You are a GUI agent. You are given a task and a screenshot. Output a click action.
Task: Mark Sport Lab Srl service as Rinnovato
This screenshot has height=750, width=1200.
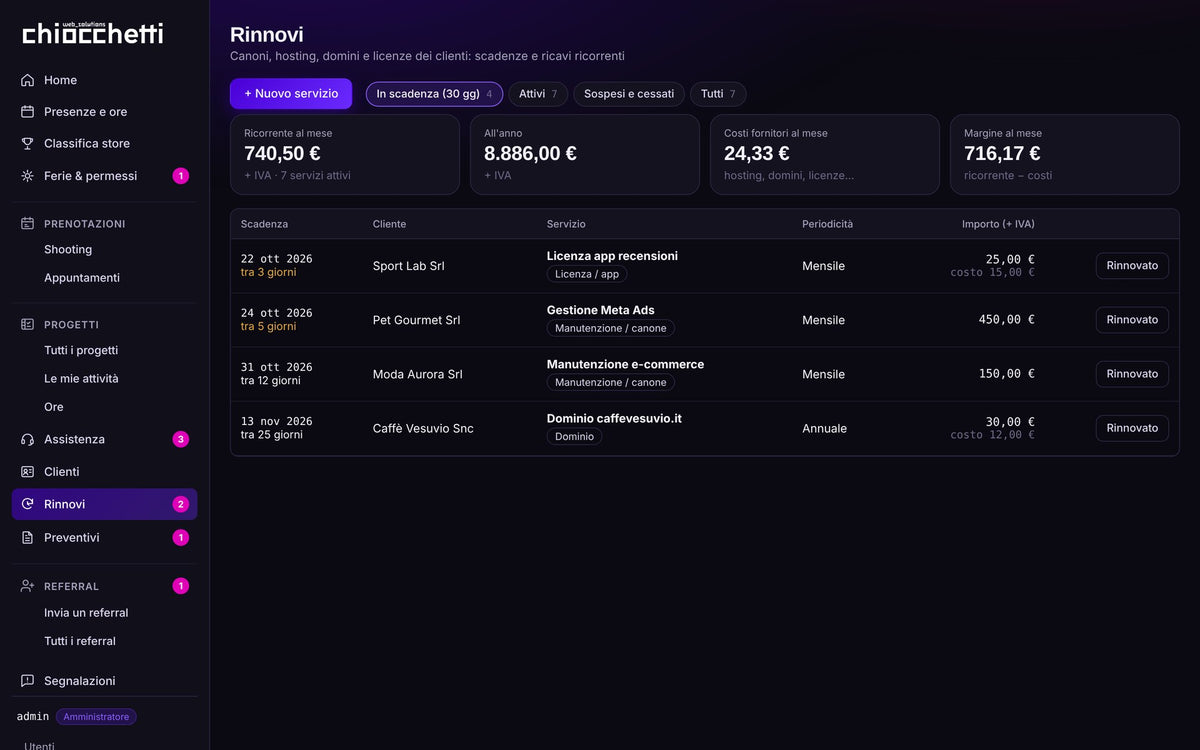[x=1132, y=266]
